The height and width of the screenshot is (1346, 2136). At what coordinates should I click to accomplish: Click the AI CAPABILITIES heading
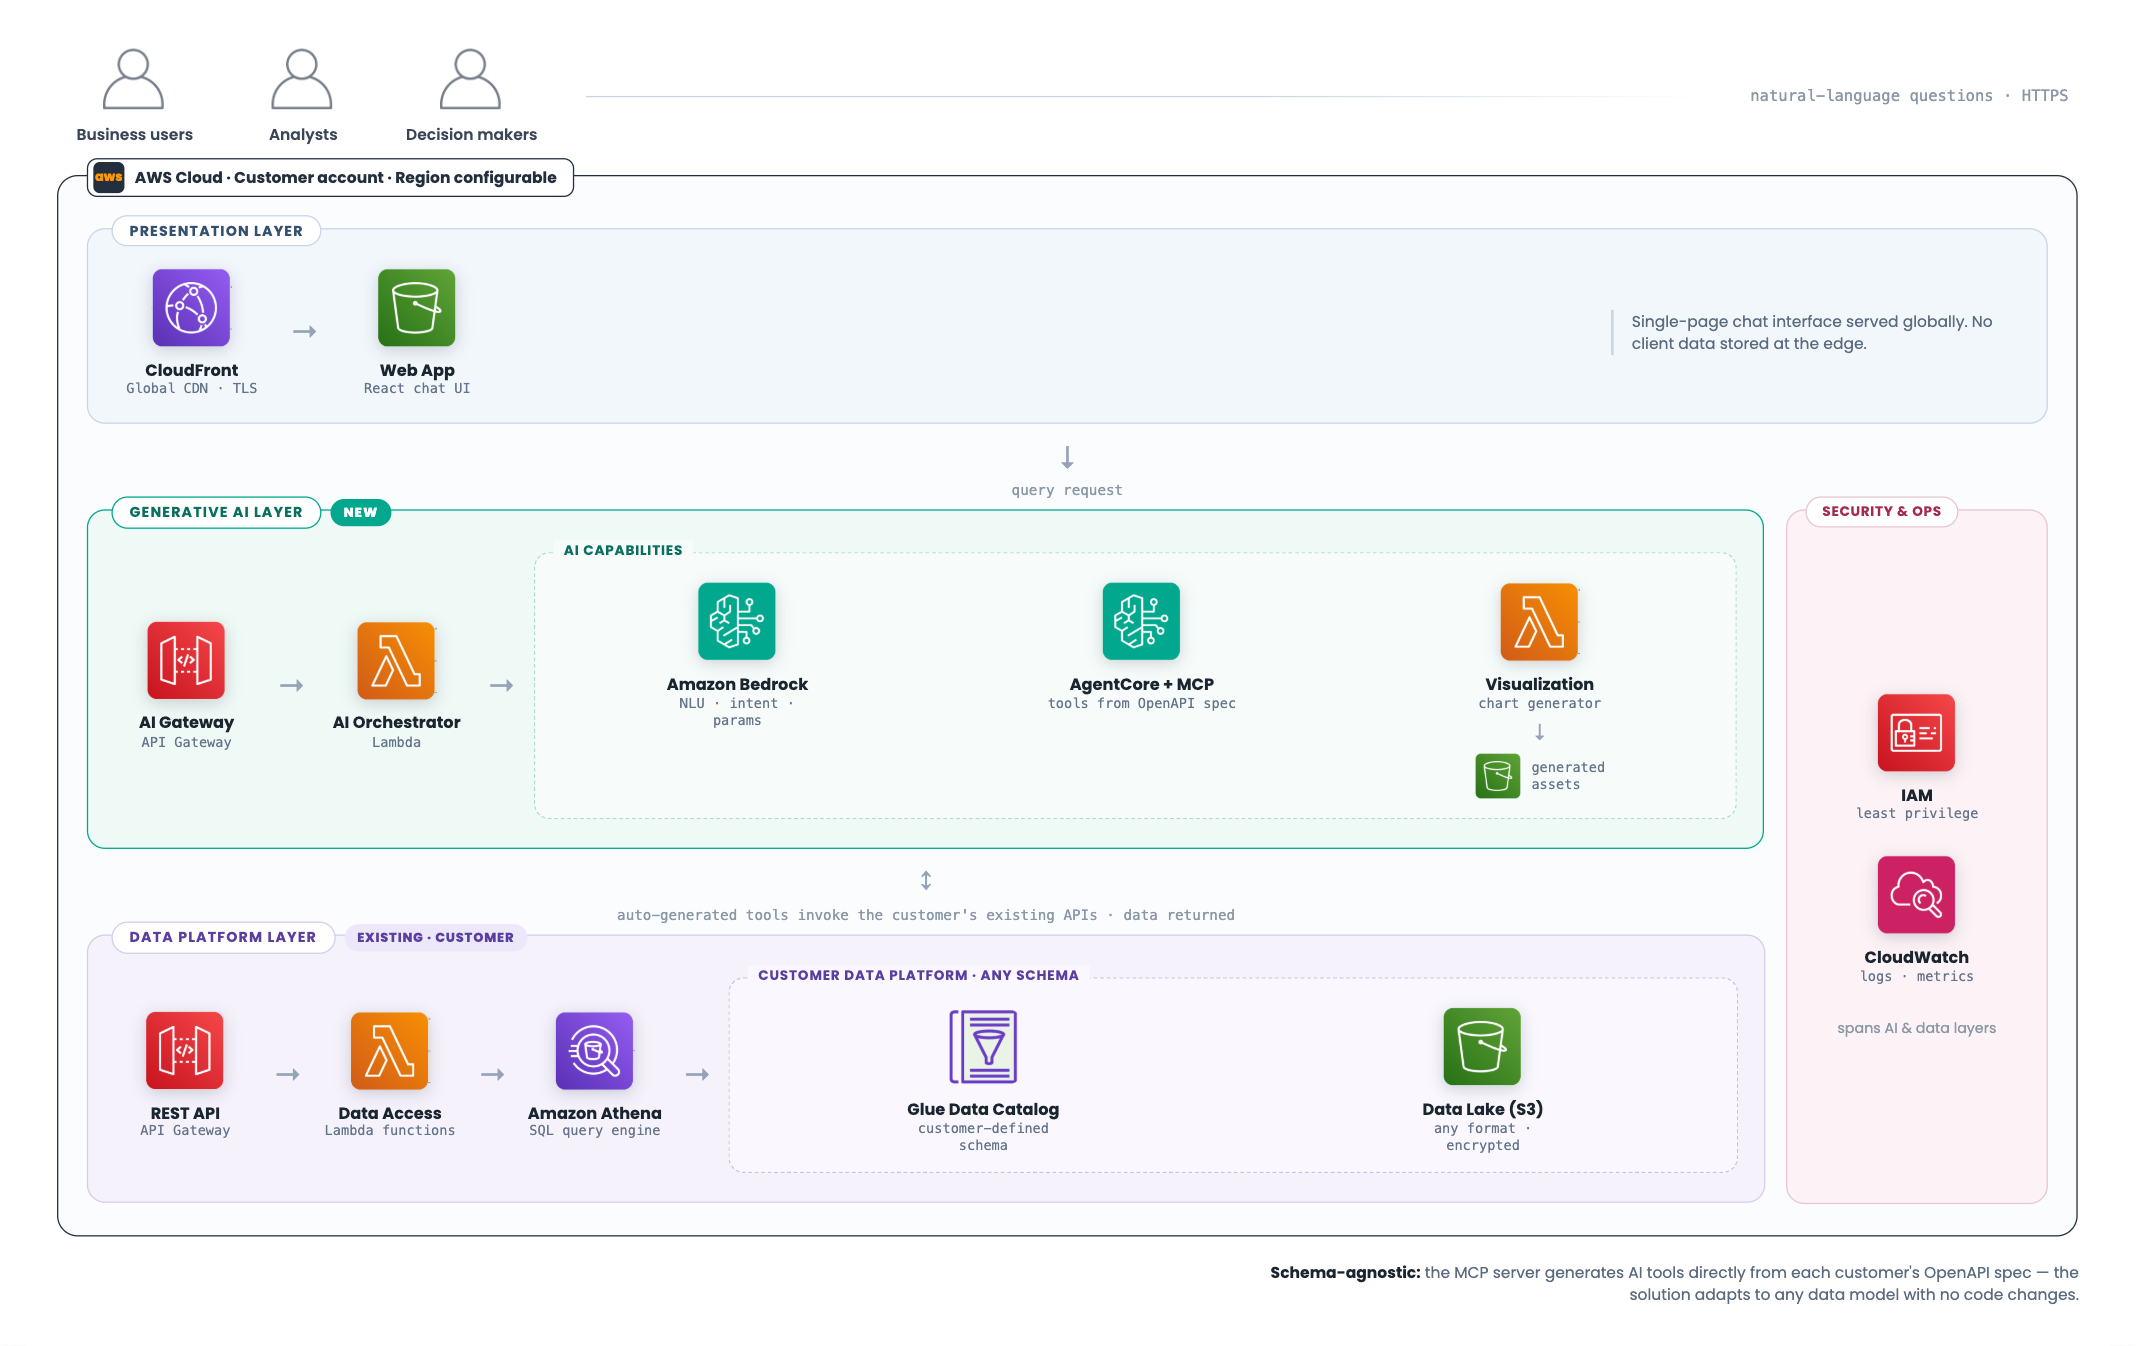tap(623, 550)
